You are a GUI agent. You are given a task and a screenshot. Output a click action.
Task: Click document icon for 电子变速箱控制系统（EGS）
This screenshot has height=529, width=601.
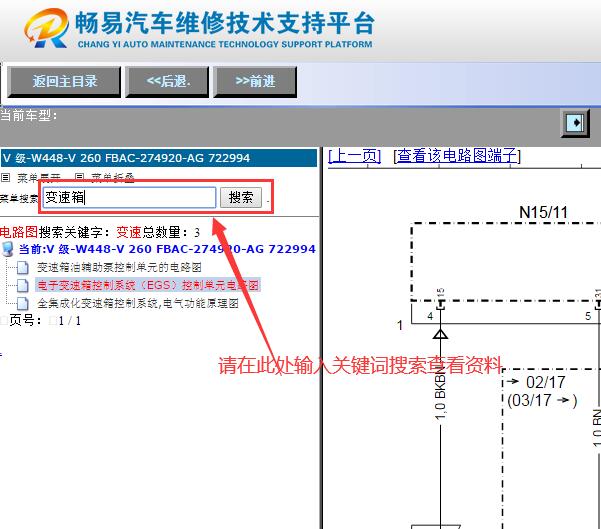[23, 285]
